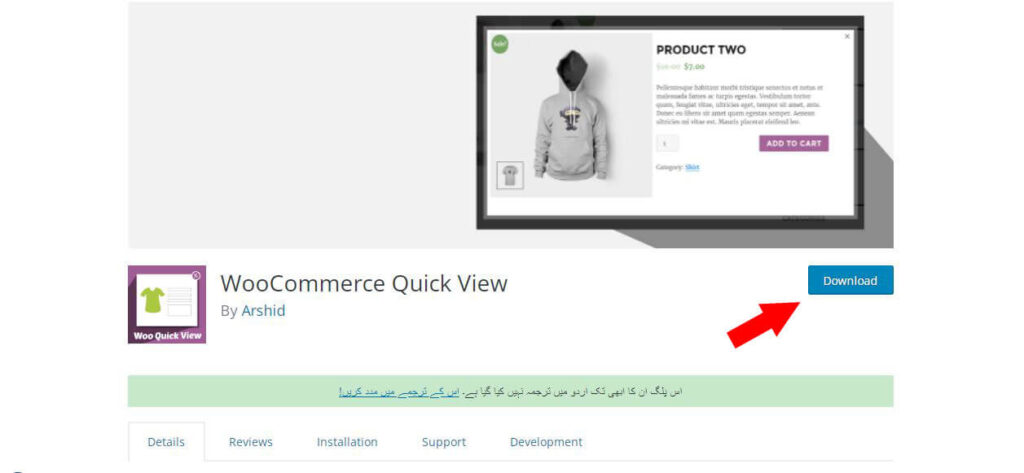1024x473 pixels.
Task: Open author Arshid's profile link
Action: (263, 311)
